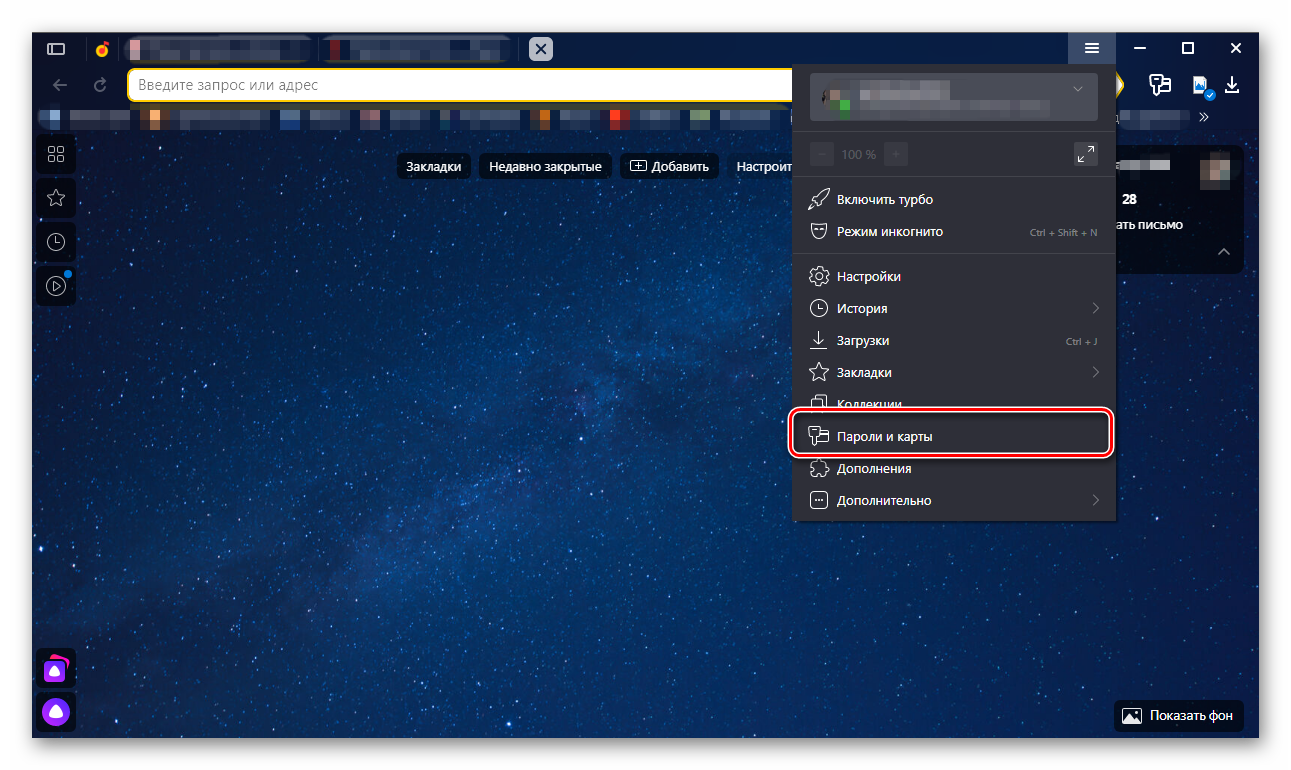Decrease zoom with the minus button
The image size is (1291, 770).
click(x=821, y=154)
